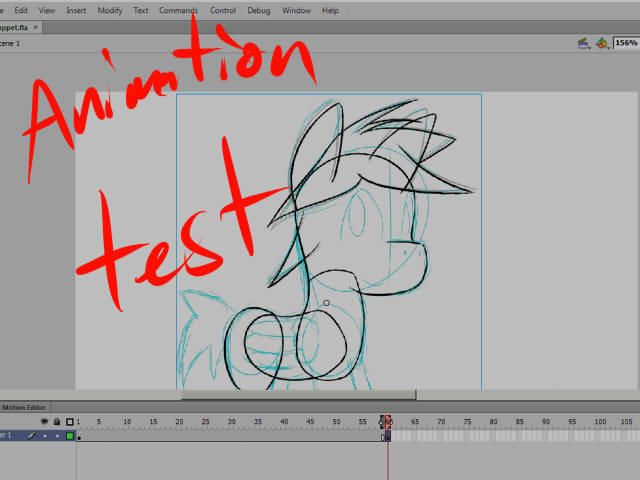640x480 pixels.
Task: Click frame 80 on the timeline ruler
Action: pos(493,422)
